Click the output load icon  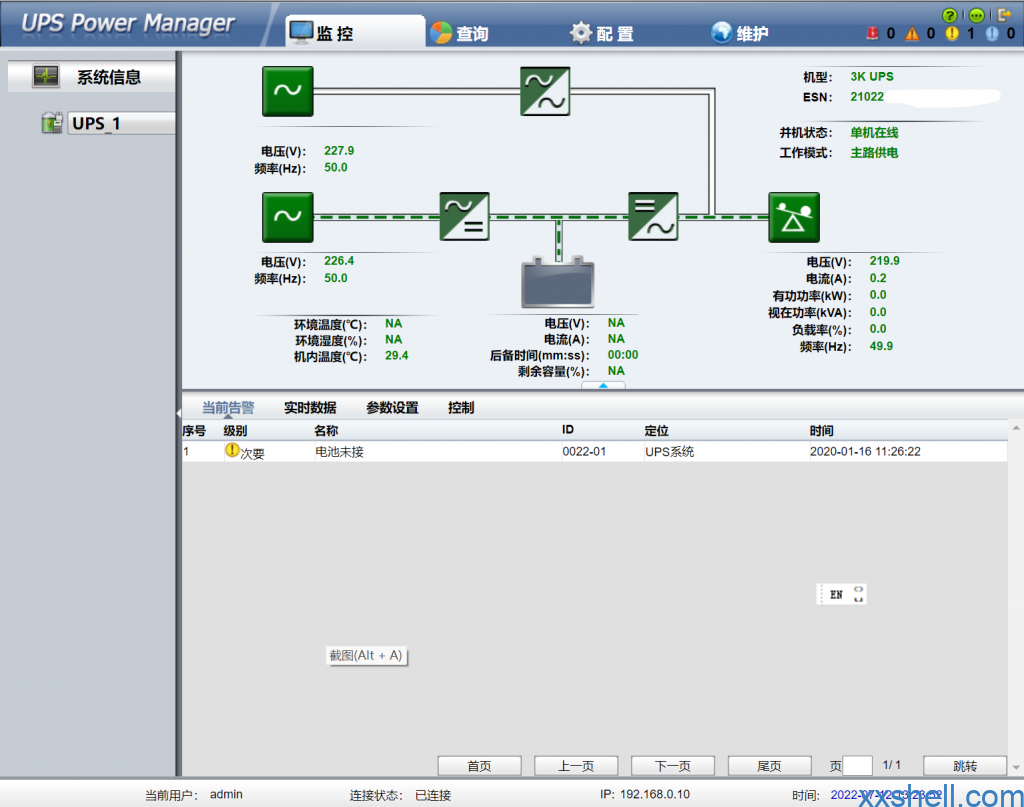[x=794, y=217]
